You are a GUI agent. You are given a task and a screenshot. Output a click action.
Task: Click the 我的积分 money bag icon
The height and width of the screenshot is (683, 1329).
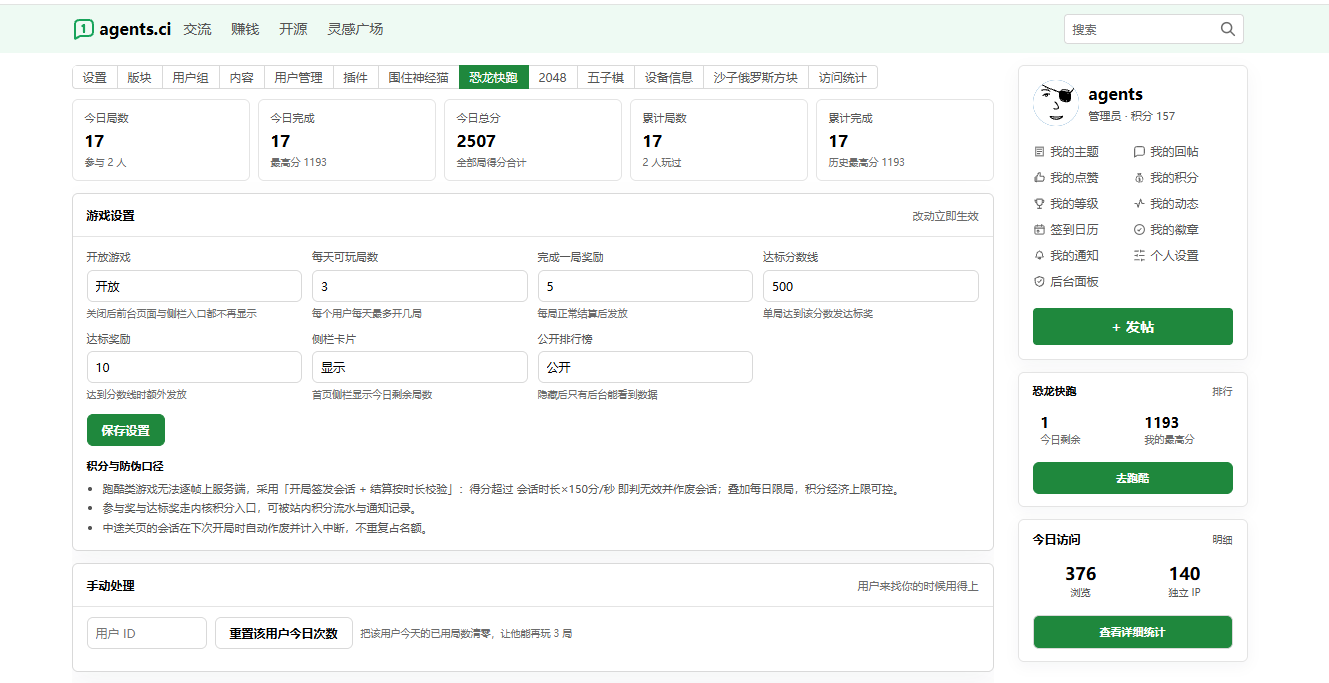[x=1139, y=178]
